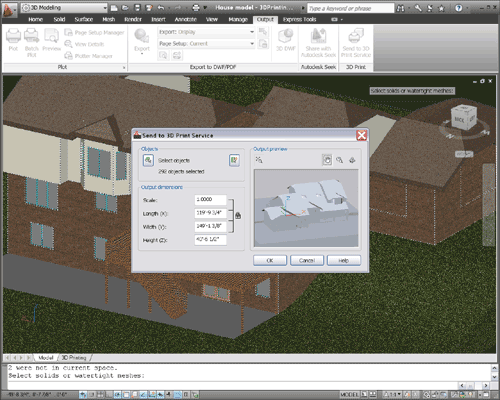Click the command line scroll down arrow
Image resolution: width=500 pixels, height=400 pixels.
pyautogui.click(x=494, y=377)
